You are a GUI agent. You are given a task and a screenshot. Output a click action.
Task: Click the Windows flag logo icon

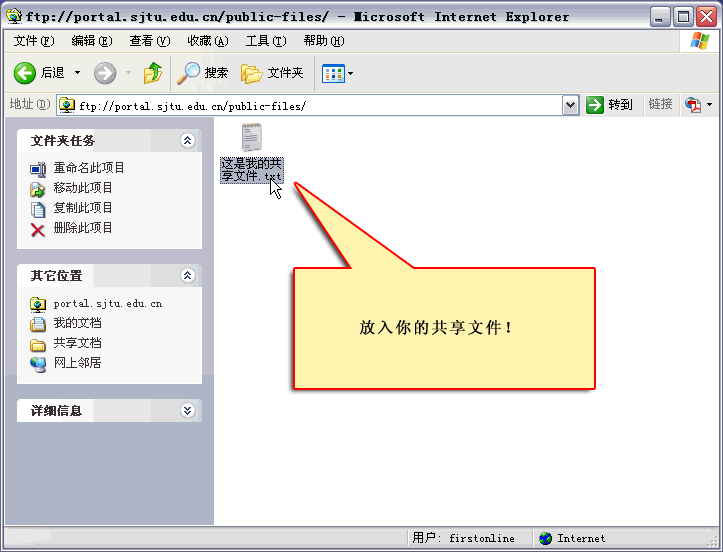pos(699,41)
